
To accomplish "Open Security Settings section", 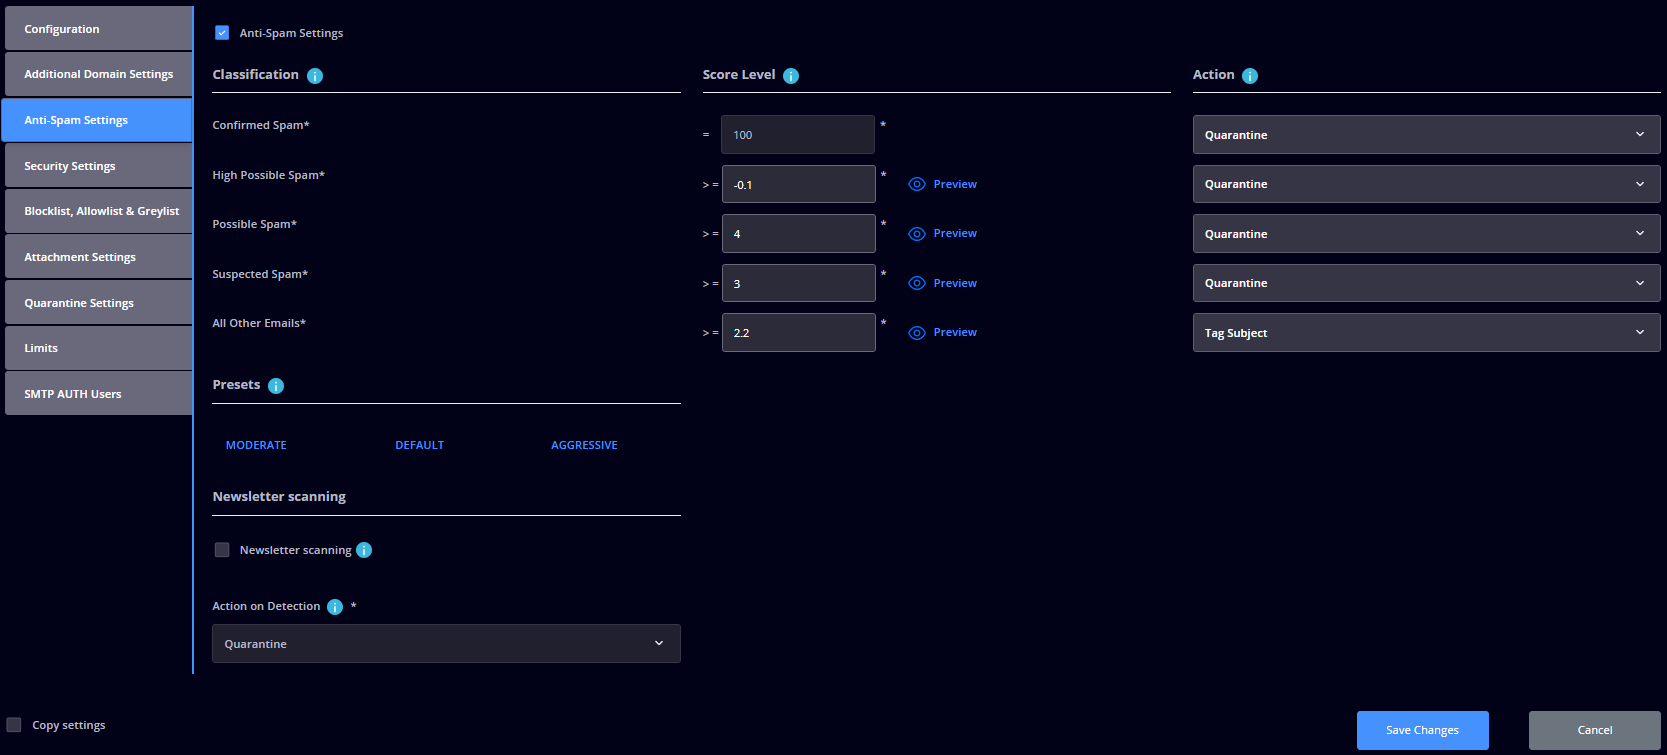I will tap(98, 166).
